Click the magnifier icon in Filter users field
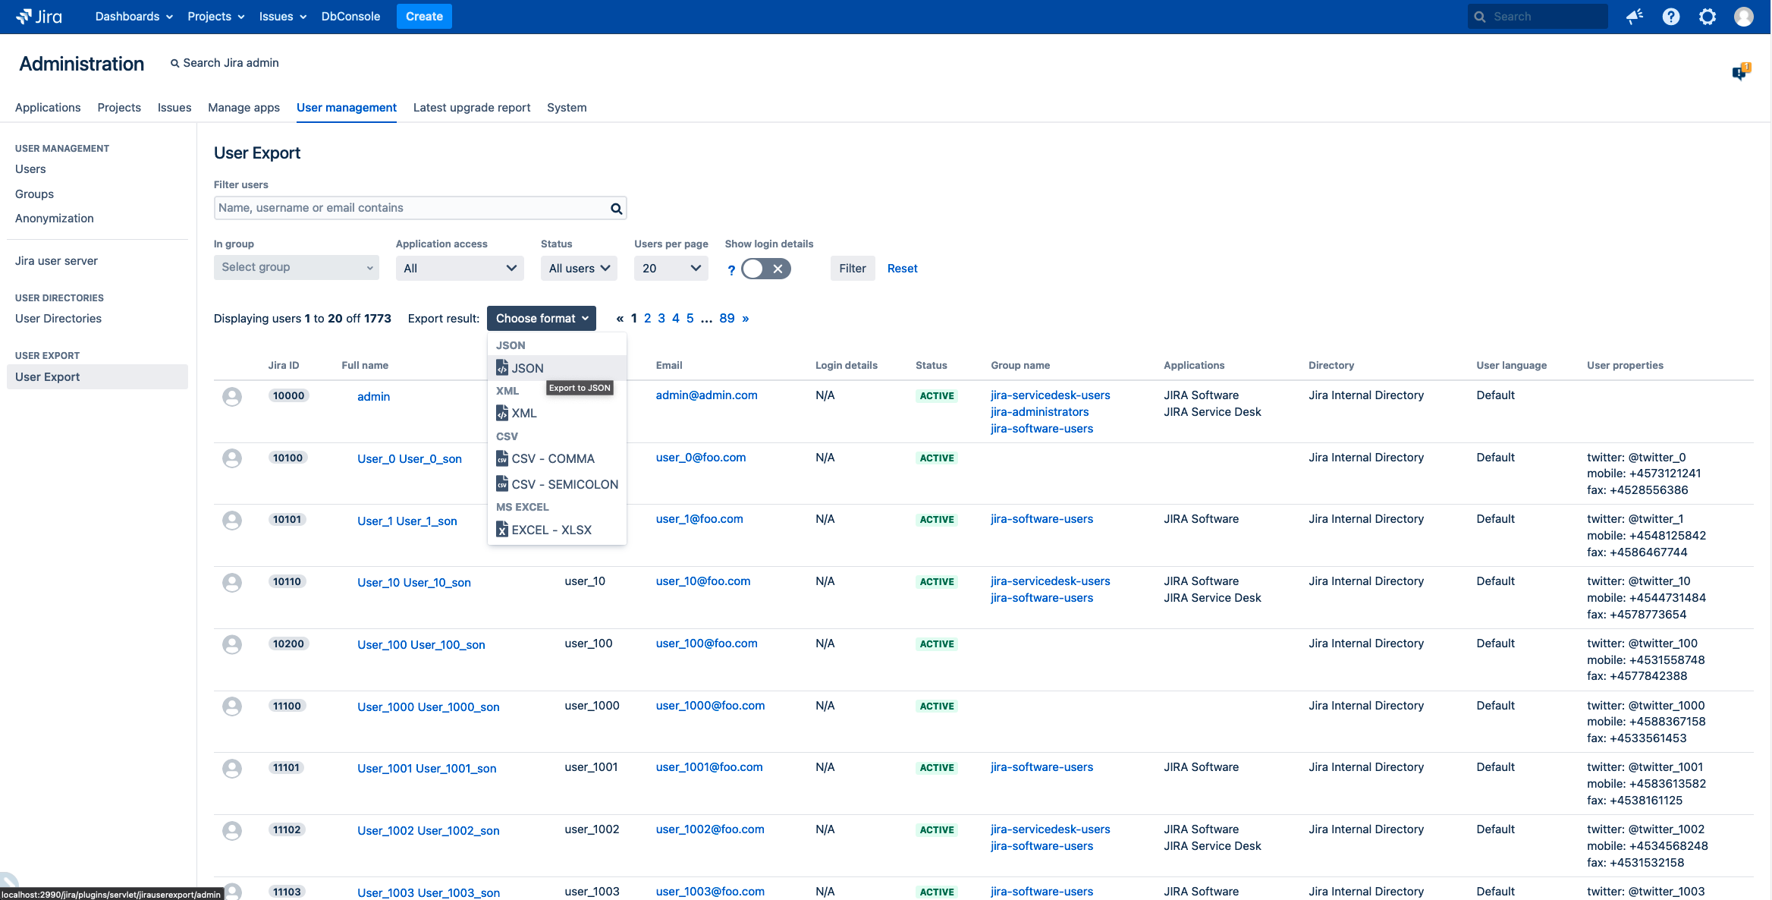Viewport: 1772px width, 900px height. click(616, 208)
